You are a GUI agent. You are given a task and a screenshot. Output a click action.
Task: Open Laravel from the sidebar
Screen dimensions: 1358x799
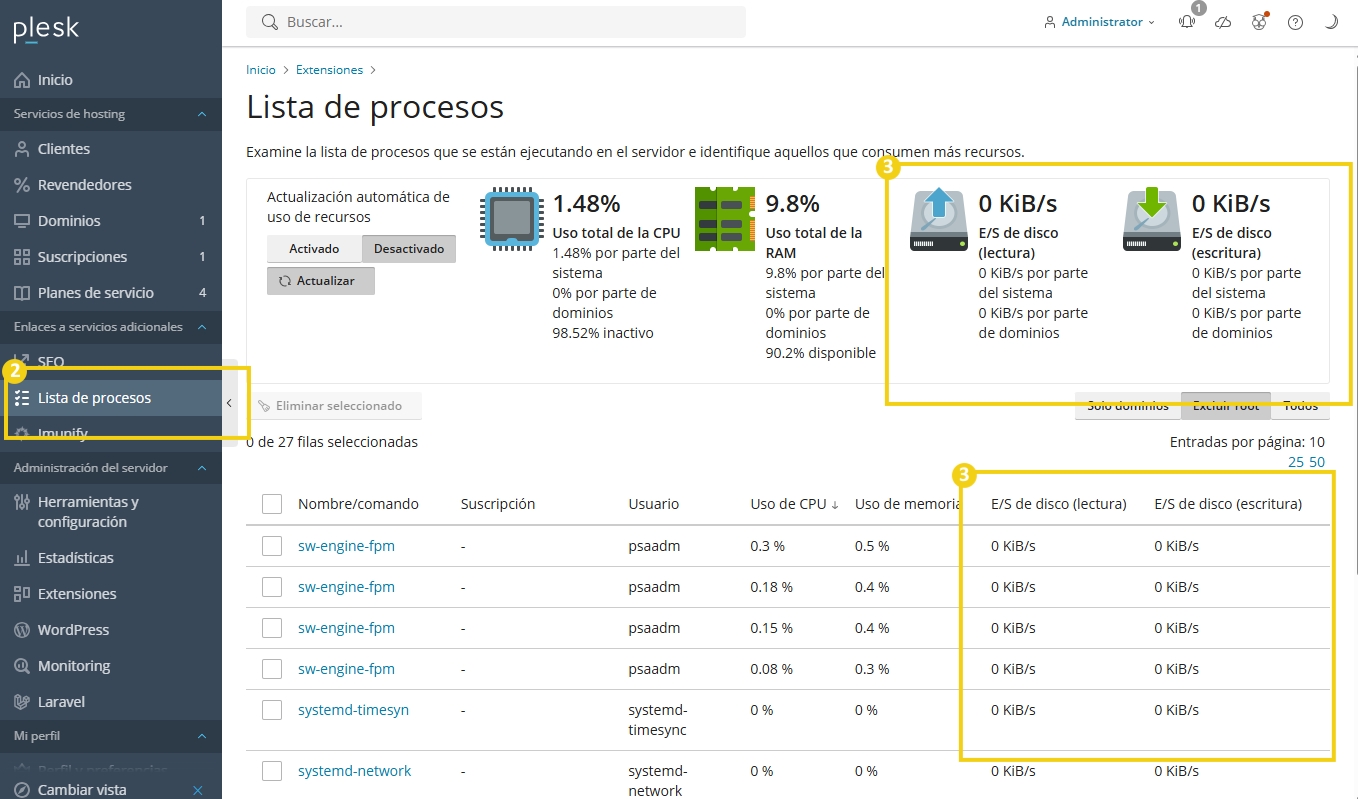[61, 702]
